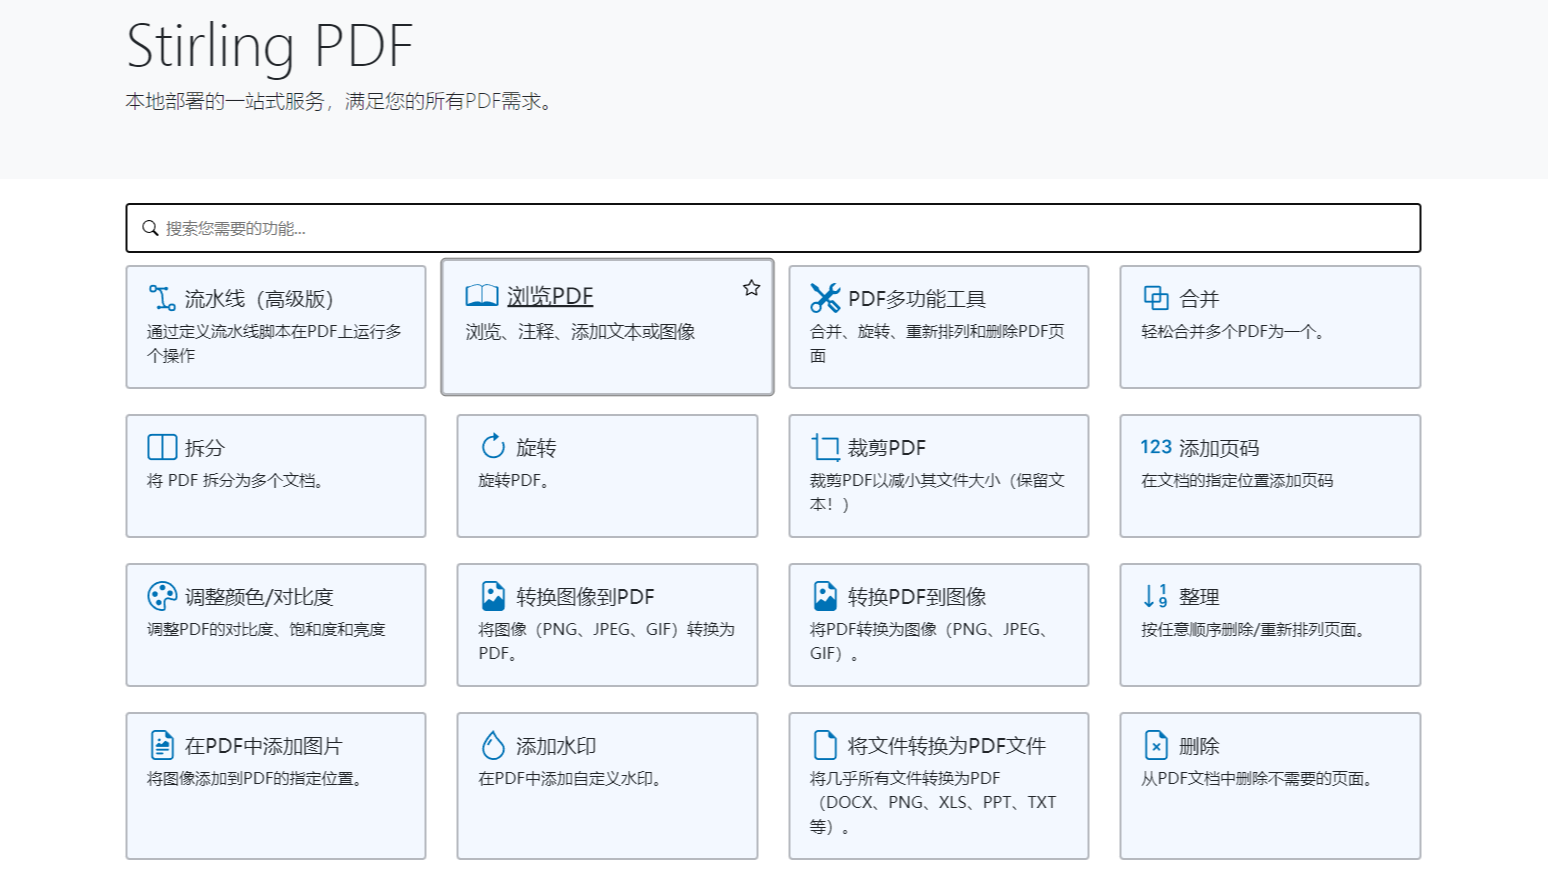
Task: Open the 流水线 (高级版) title link
Action: pyautogui.click(x=259, y=299)
